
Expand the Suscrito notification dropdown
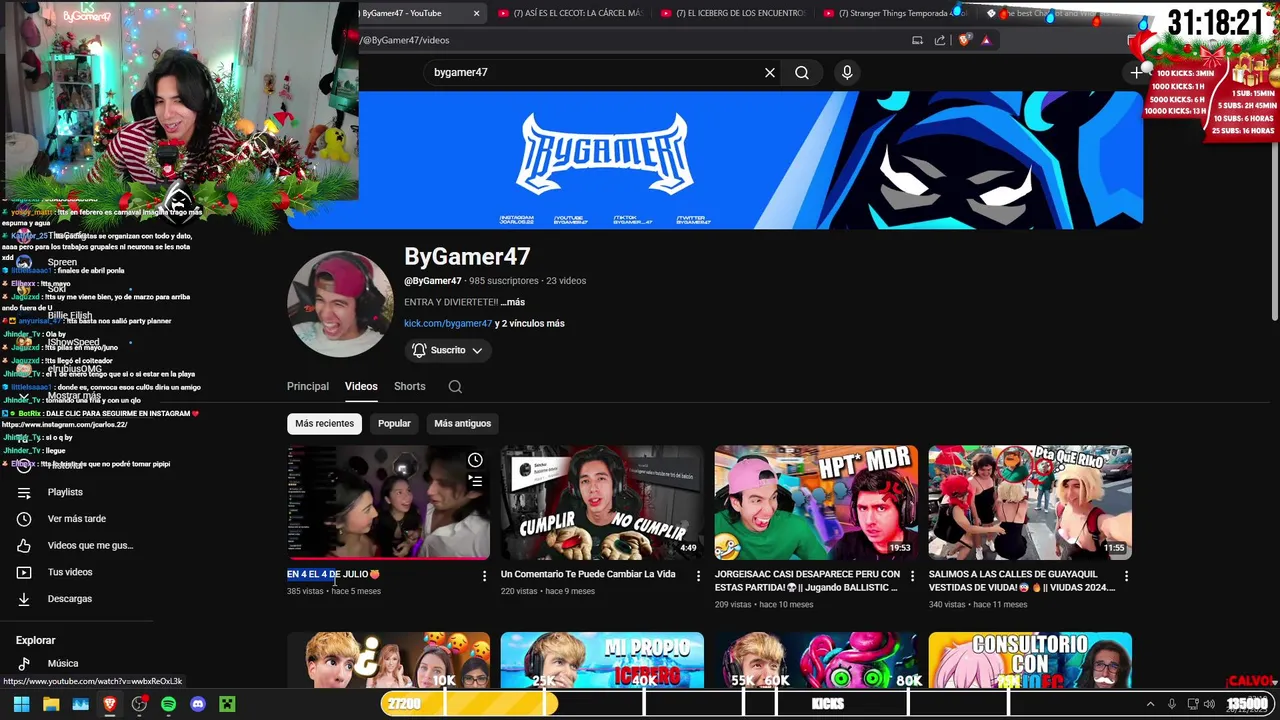pyautogui.click(x=448, y=350)
